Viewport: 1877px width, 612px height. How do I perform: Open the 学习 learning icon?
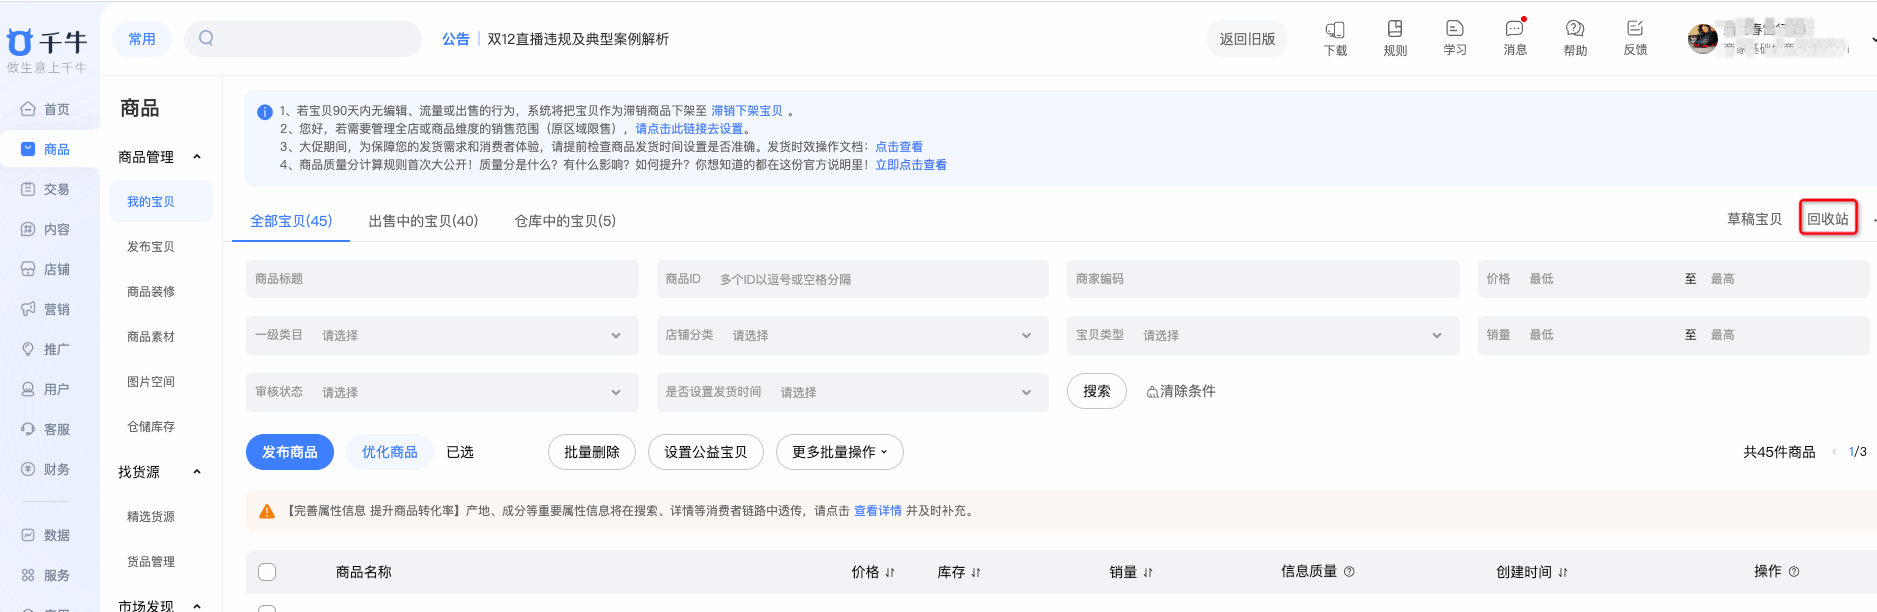[x=1455, y=30]
